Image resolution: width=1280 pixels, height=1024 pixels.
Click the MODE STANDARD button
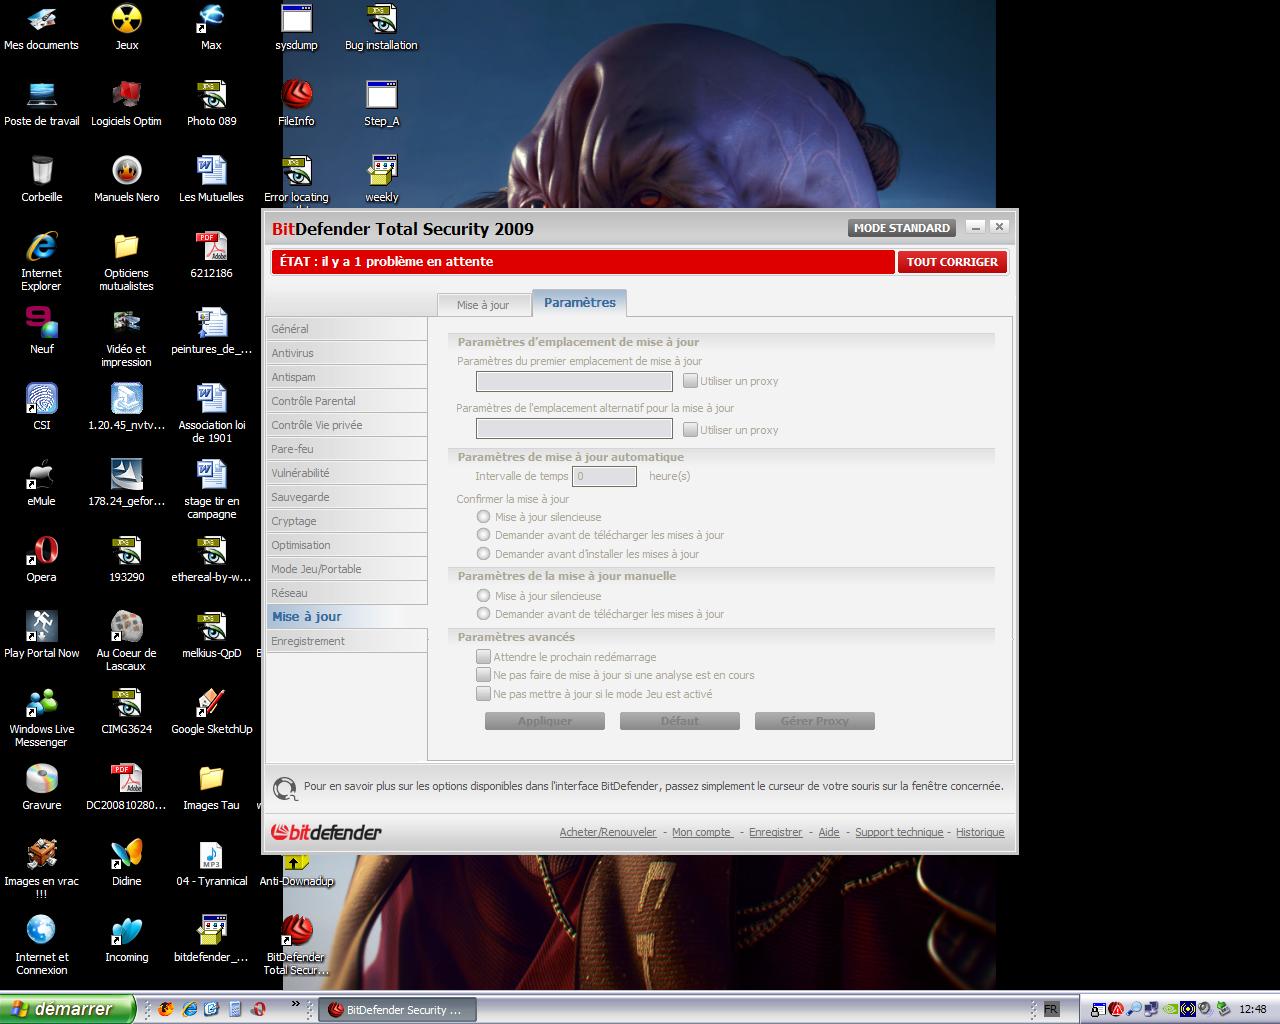pos(902,228)
